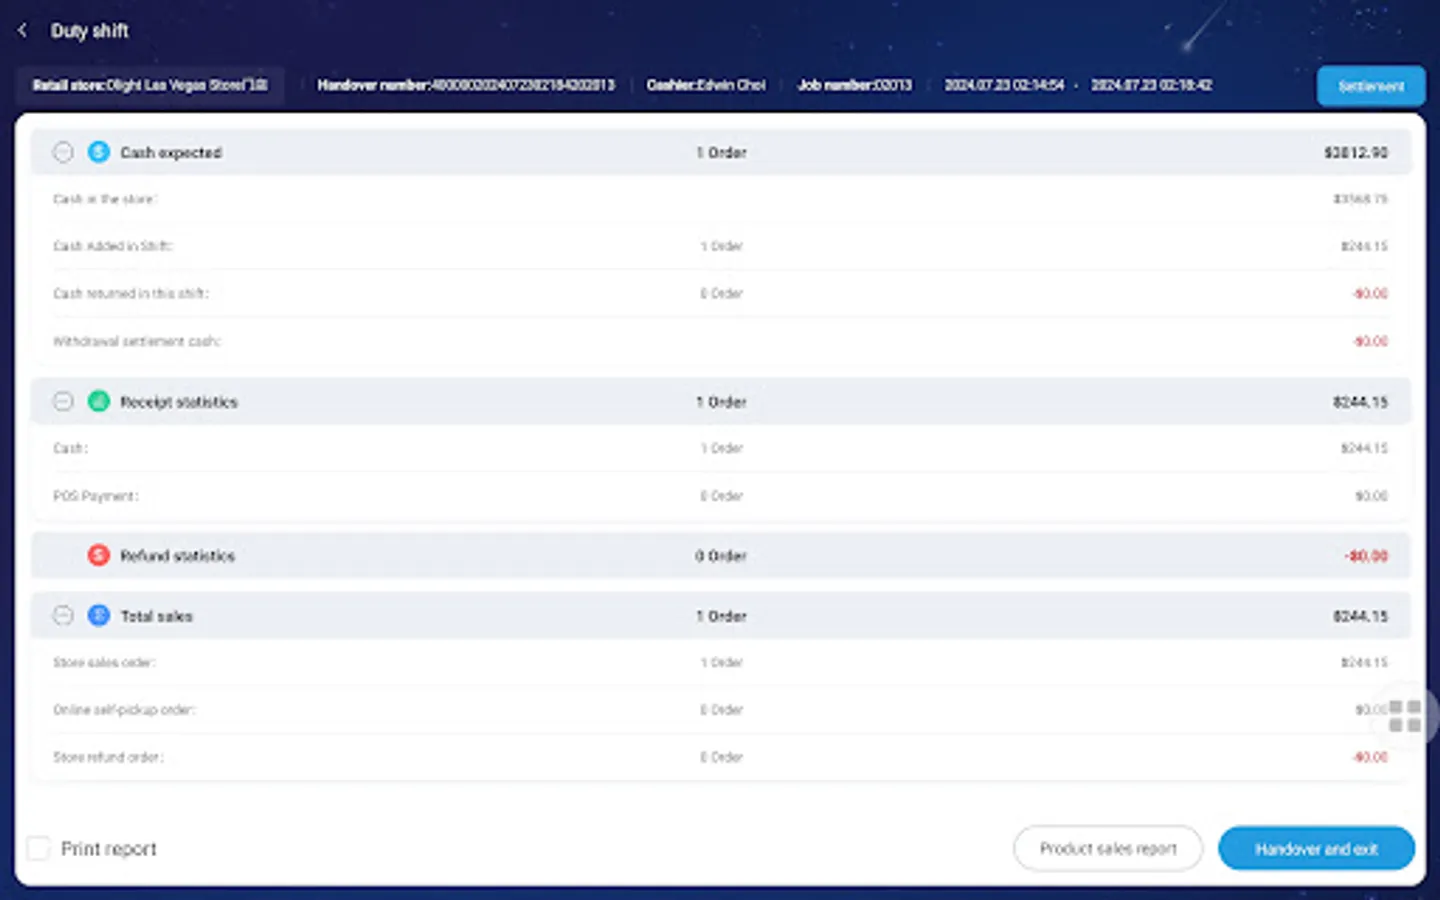1440x900 pixels.
Task: Collapse the Cash expected section
Action: point(63,151)
